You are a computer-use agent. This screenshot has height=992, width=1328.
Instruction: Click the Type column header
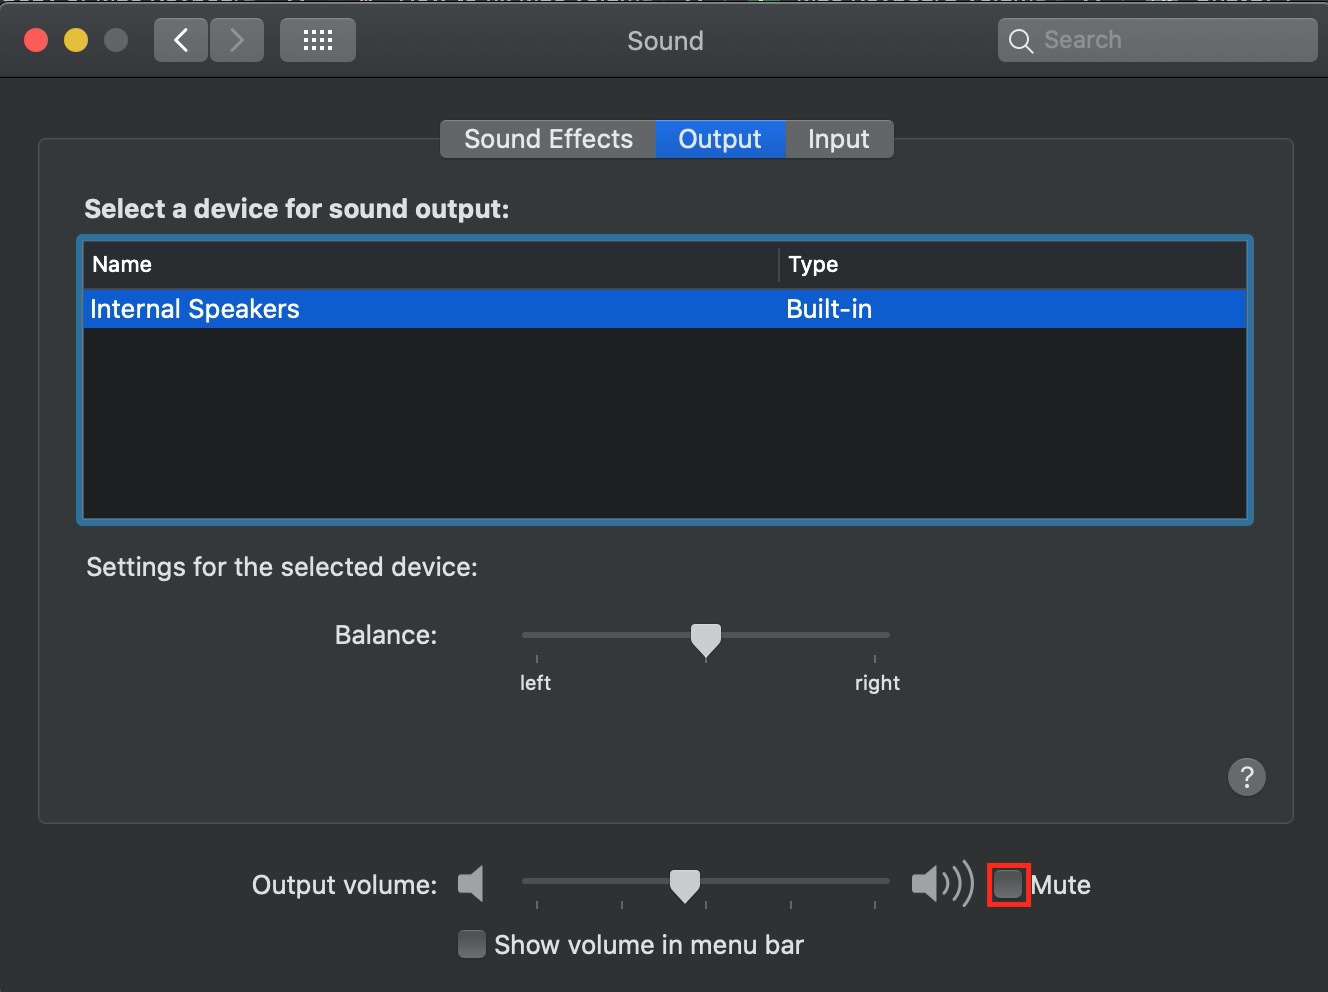[1013, 265]
